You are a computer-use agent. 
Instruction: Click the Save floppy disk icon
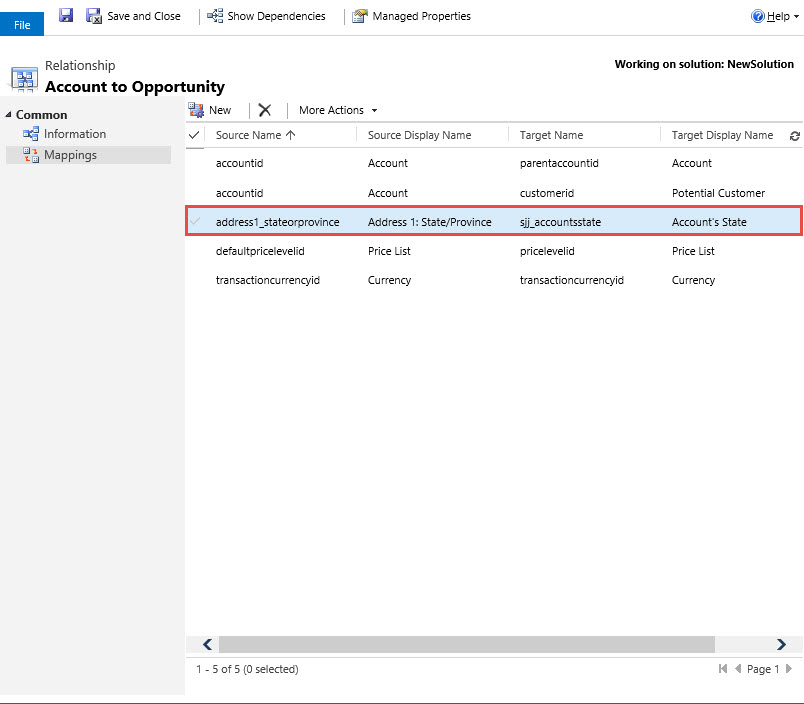[66, 16]
